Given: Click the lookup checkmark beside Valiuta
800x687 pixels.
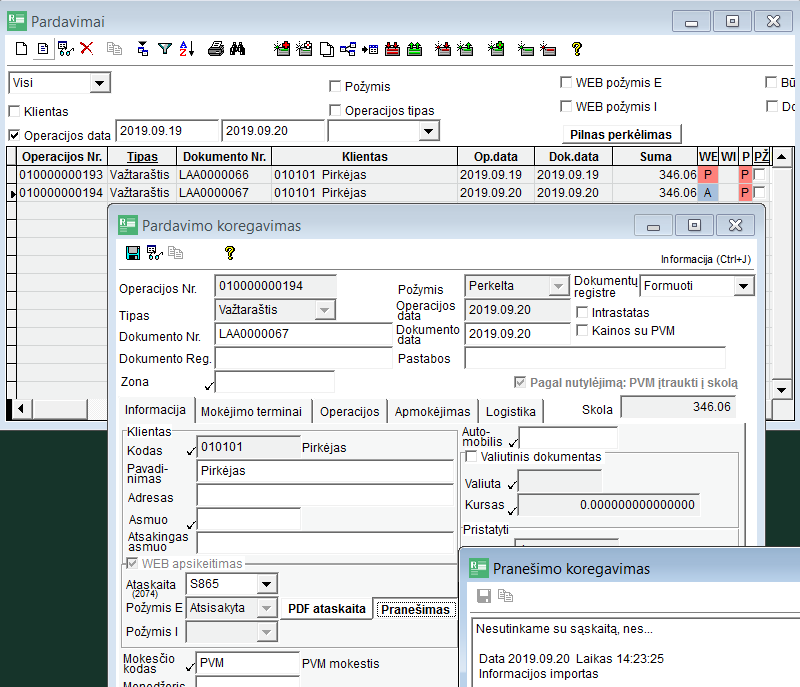Looking at the screenshot, I should pyautogui.click(x=512, y=485).
